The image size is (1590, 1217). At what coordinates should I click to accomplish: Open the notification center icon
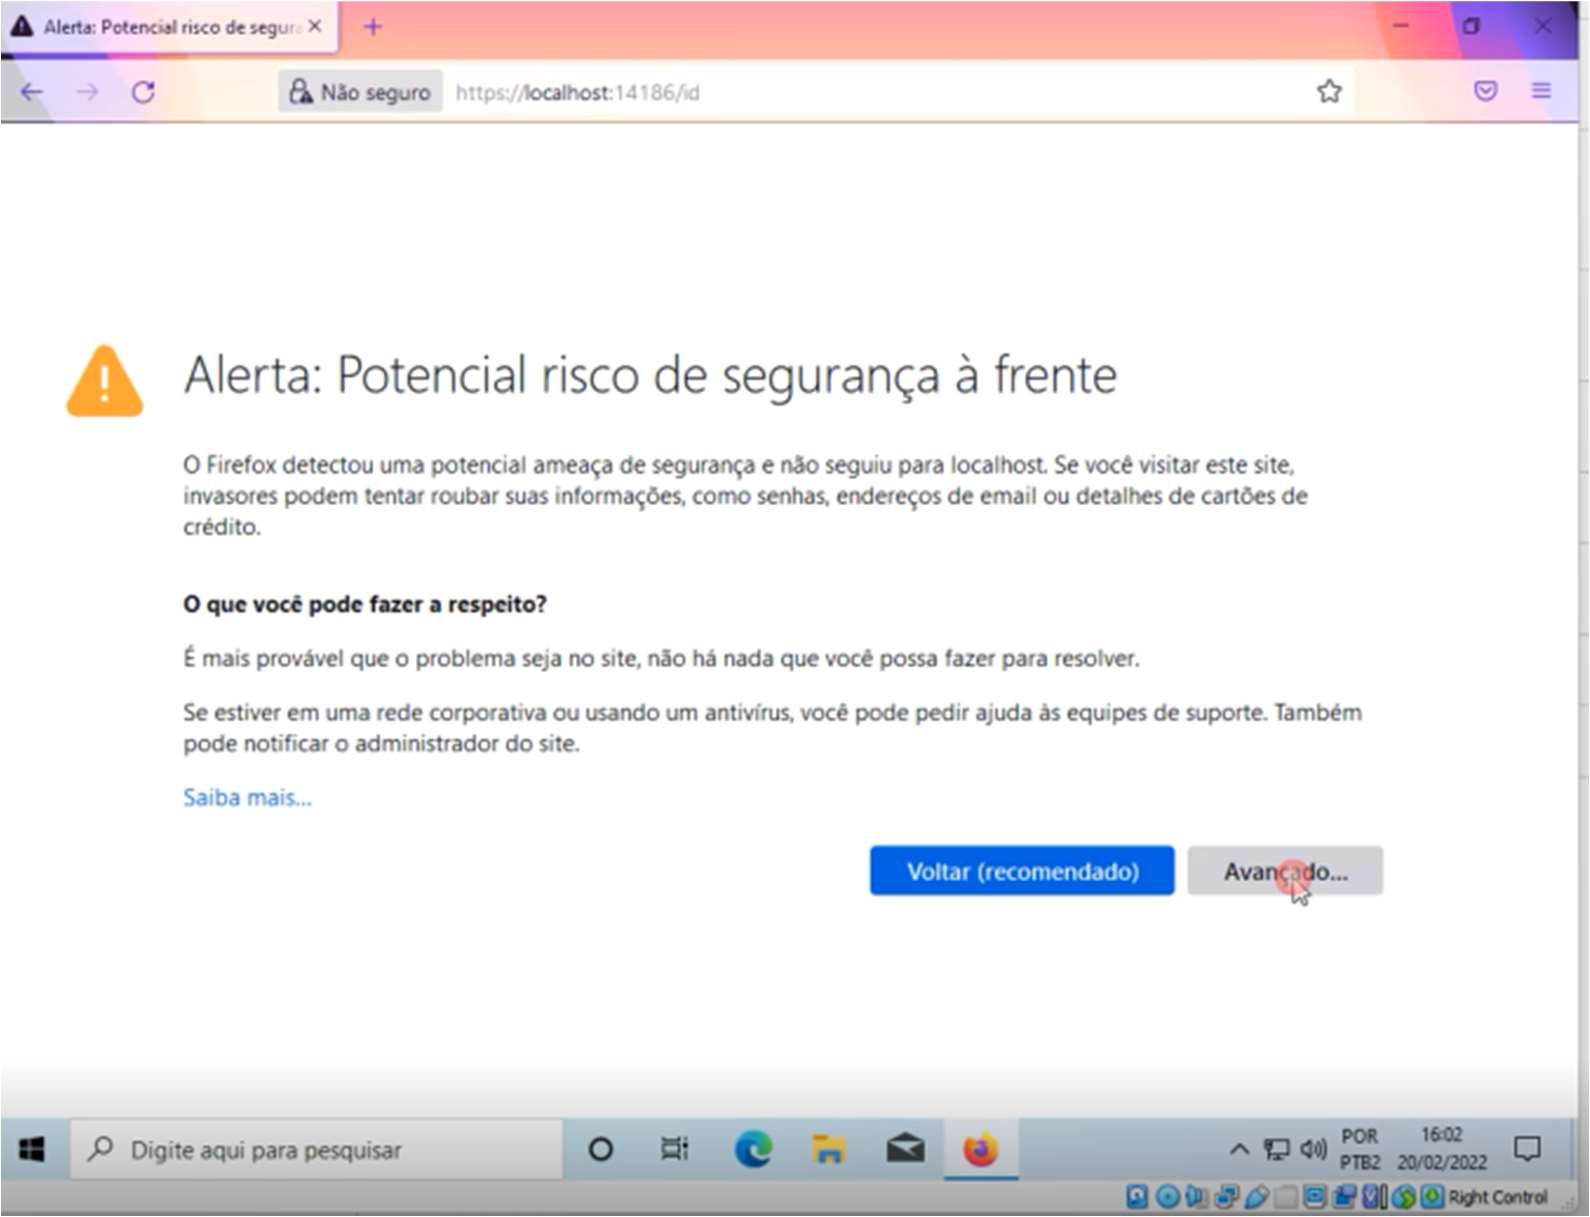[x=1527, y=1149]
